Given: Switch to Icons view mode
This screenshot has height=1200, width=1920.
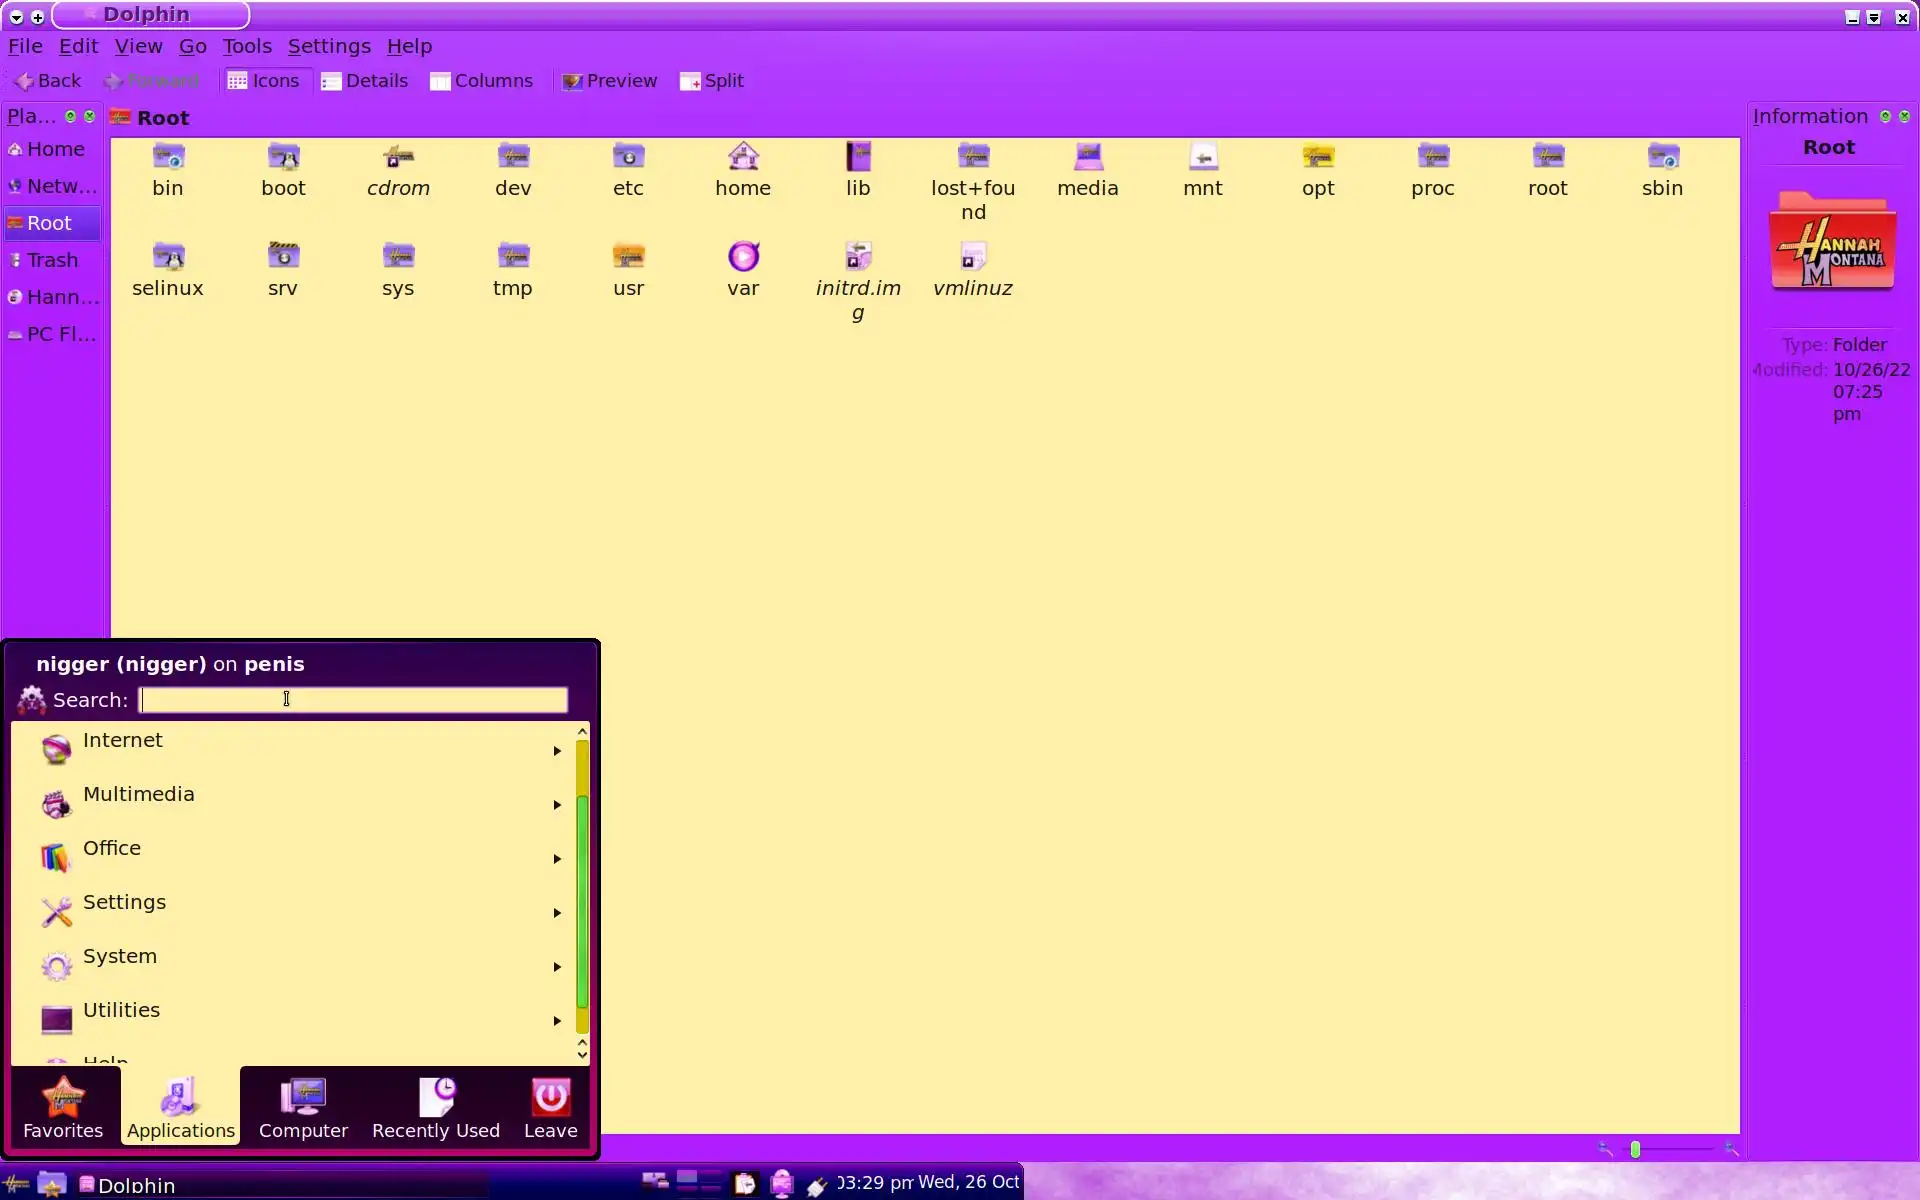Looking at the screenshot, I should point(263,82).
